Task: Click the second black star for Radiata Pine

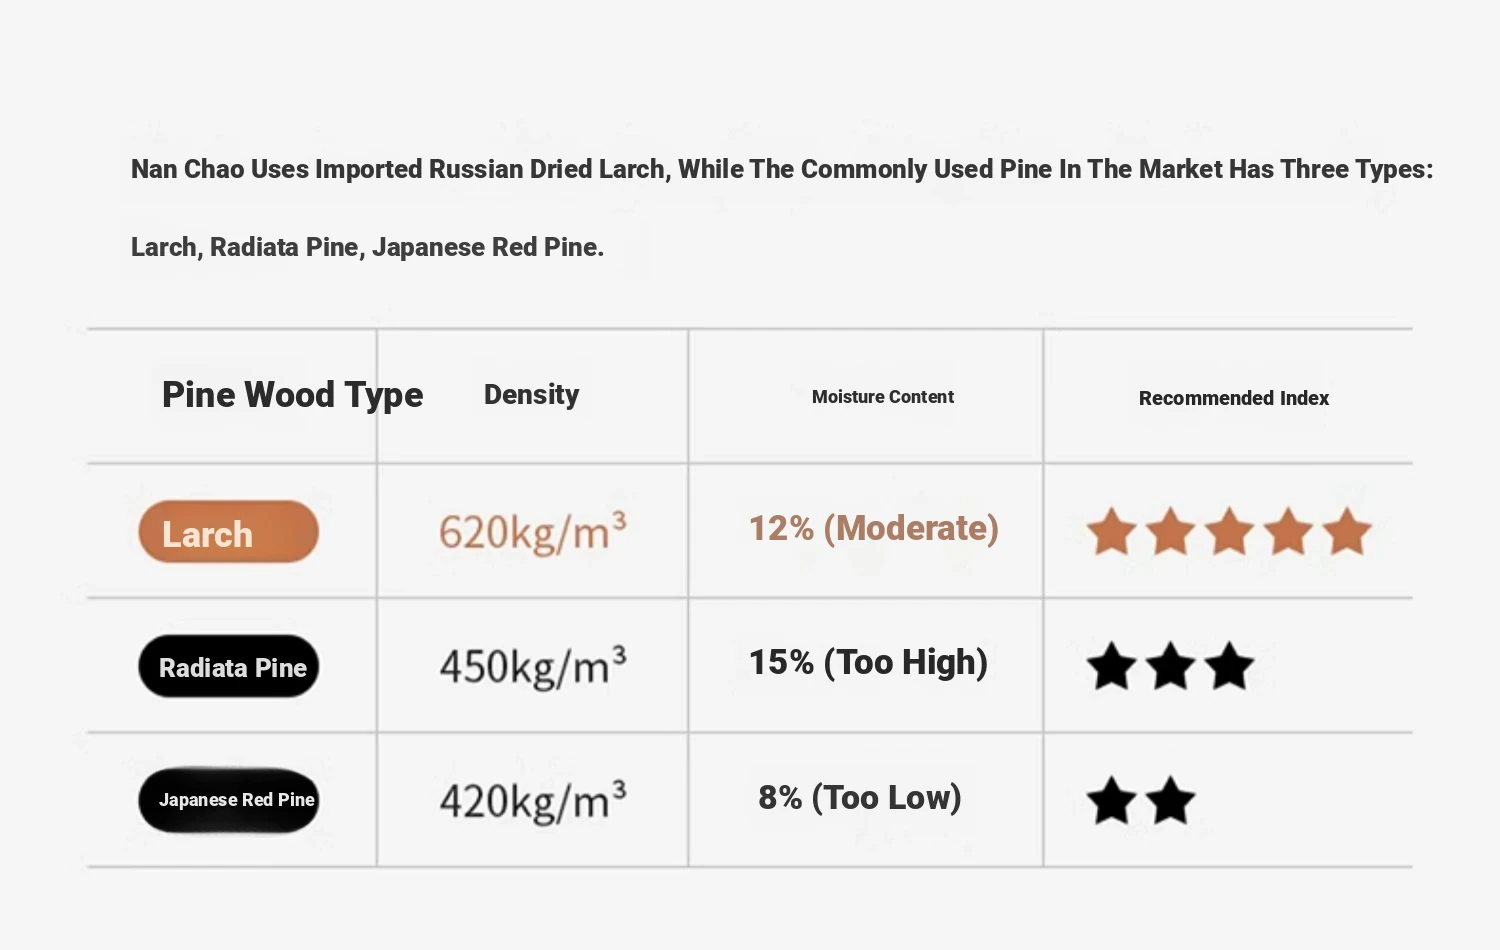Action: point(1170,666)
